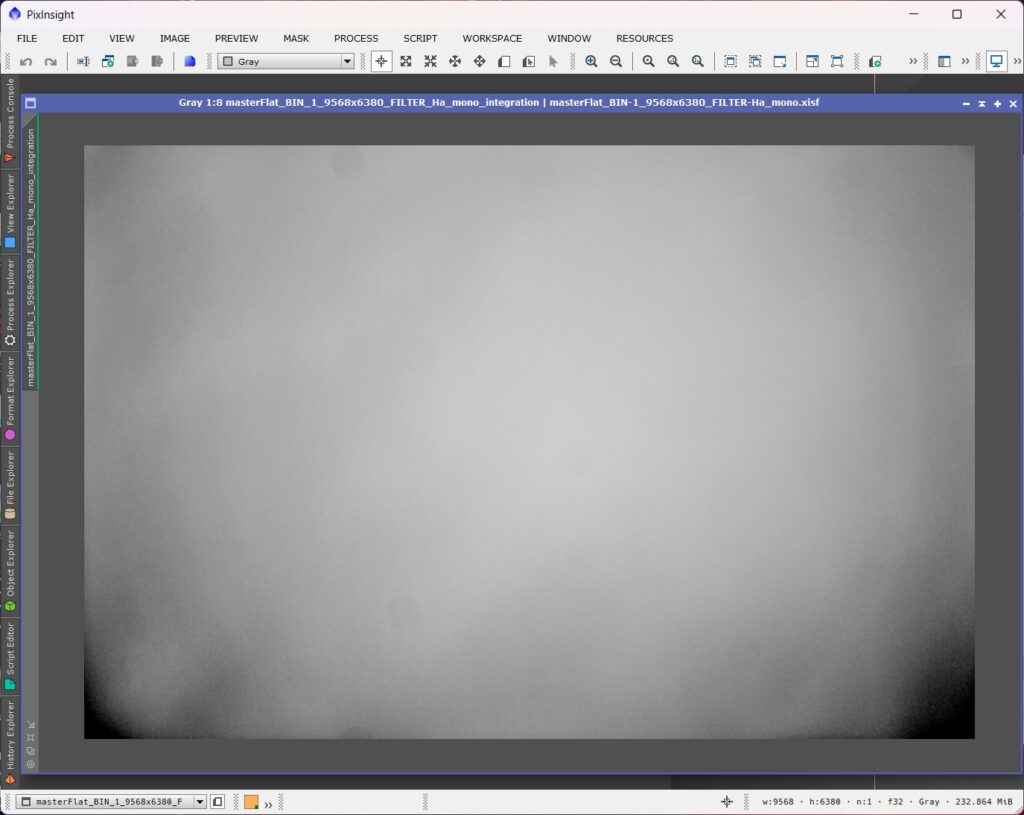Toggle the blue monitor screen icon
The width and height of the screenshot is (1024, 815).
997,61
